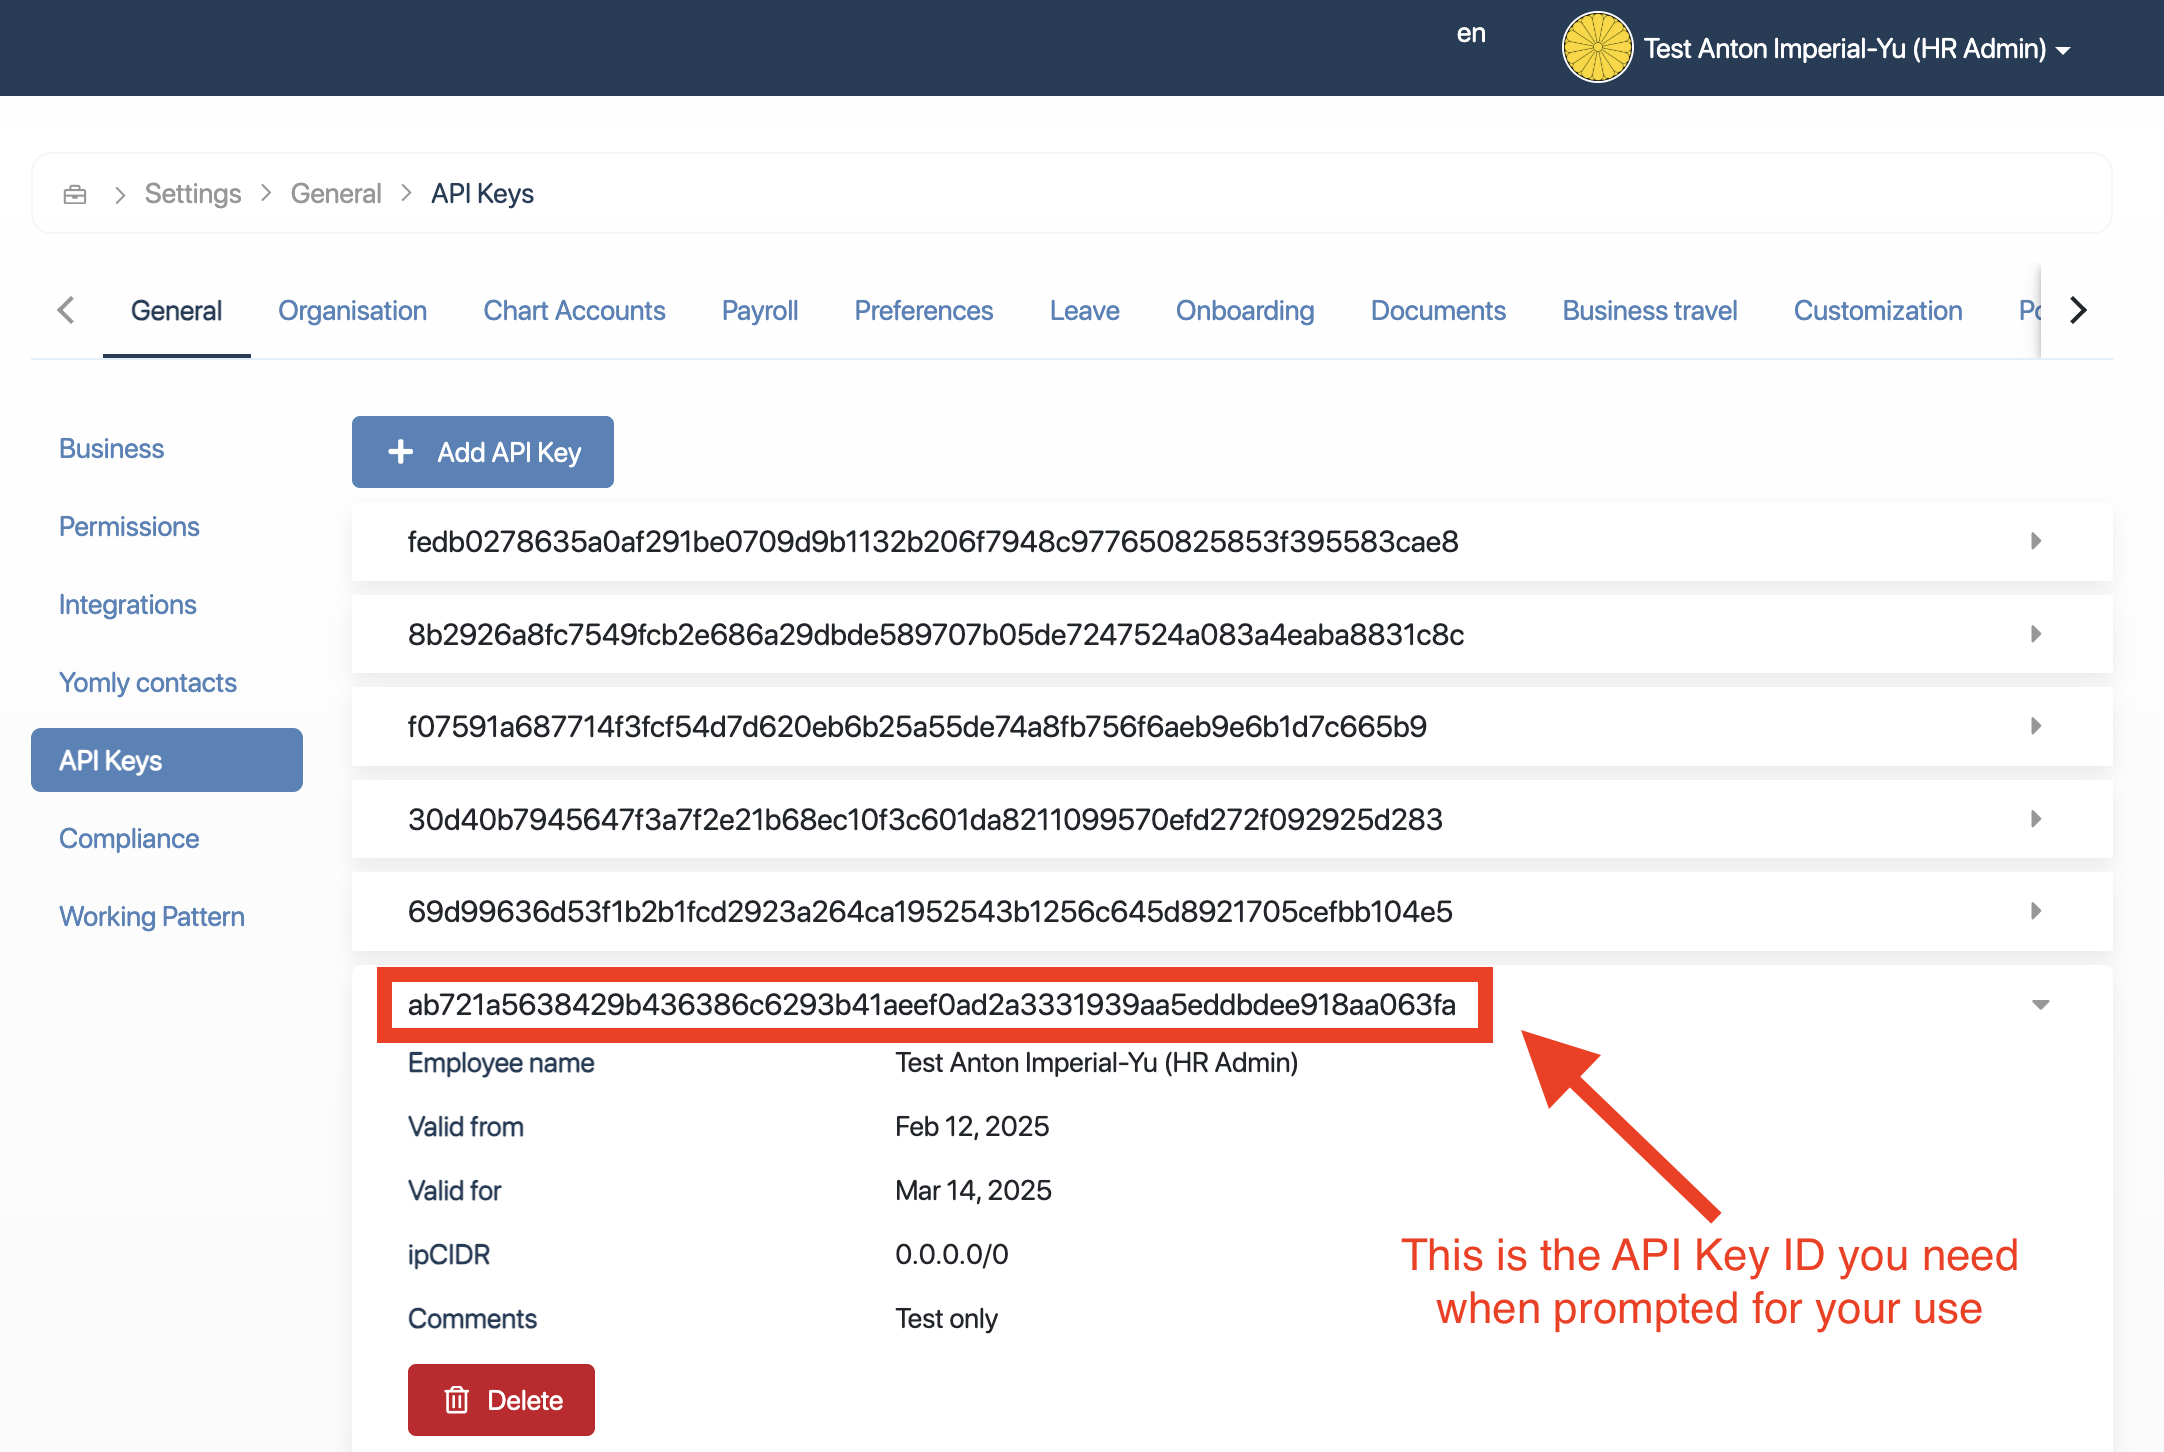Expand API key starting with 8b2926a8
Screen dimensions: 2164x1452
point(2035,634)
